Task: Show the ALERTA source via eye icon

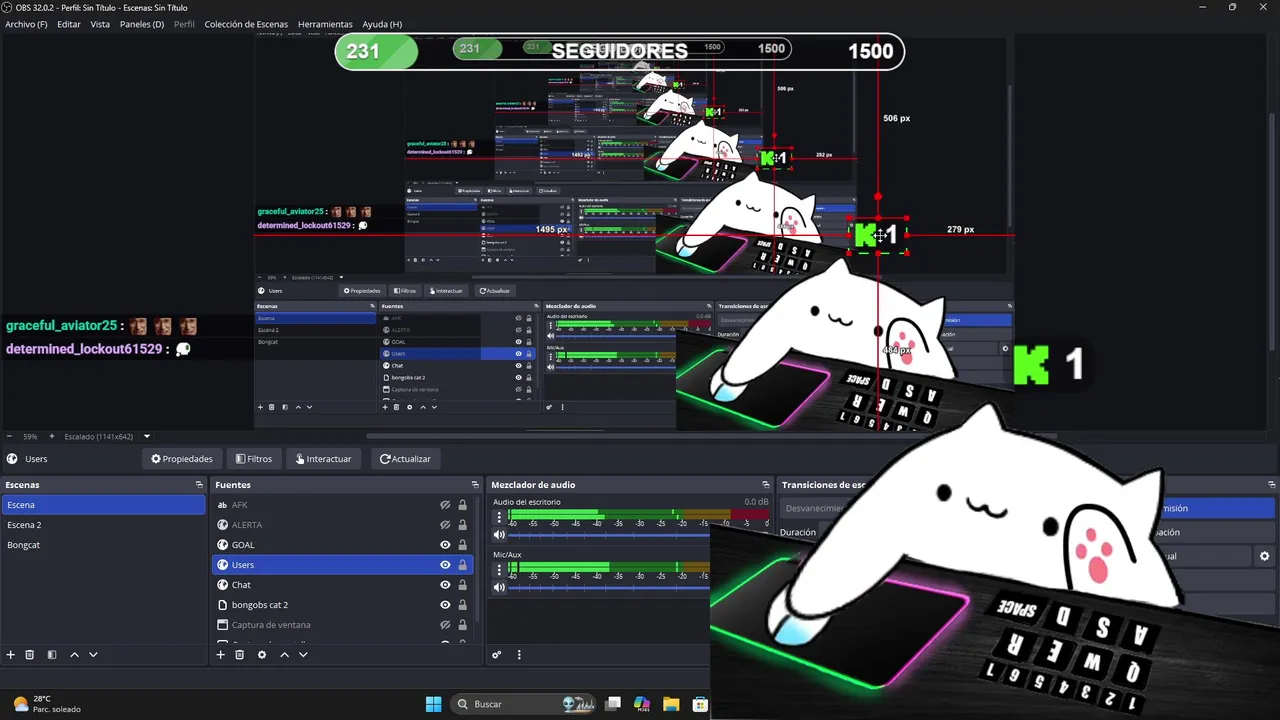Action: (445, 525)
